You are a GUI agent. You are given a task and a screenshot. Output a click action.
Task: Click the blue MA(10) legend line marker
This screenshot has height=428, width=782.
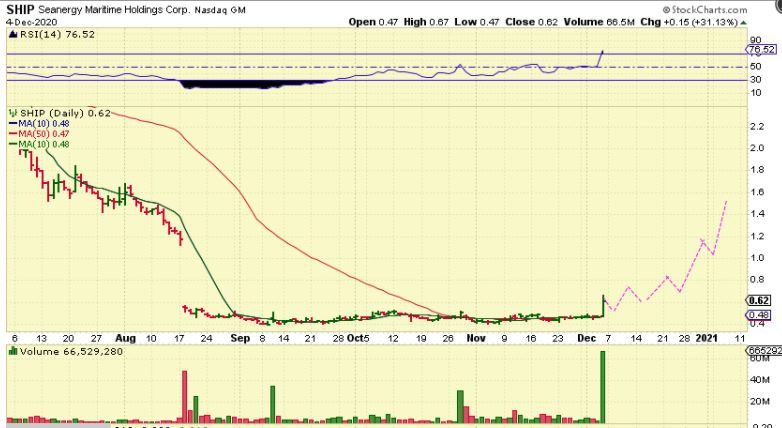point(13,124)
